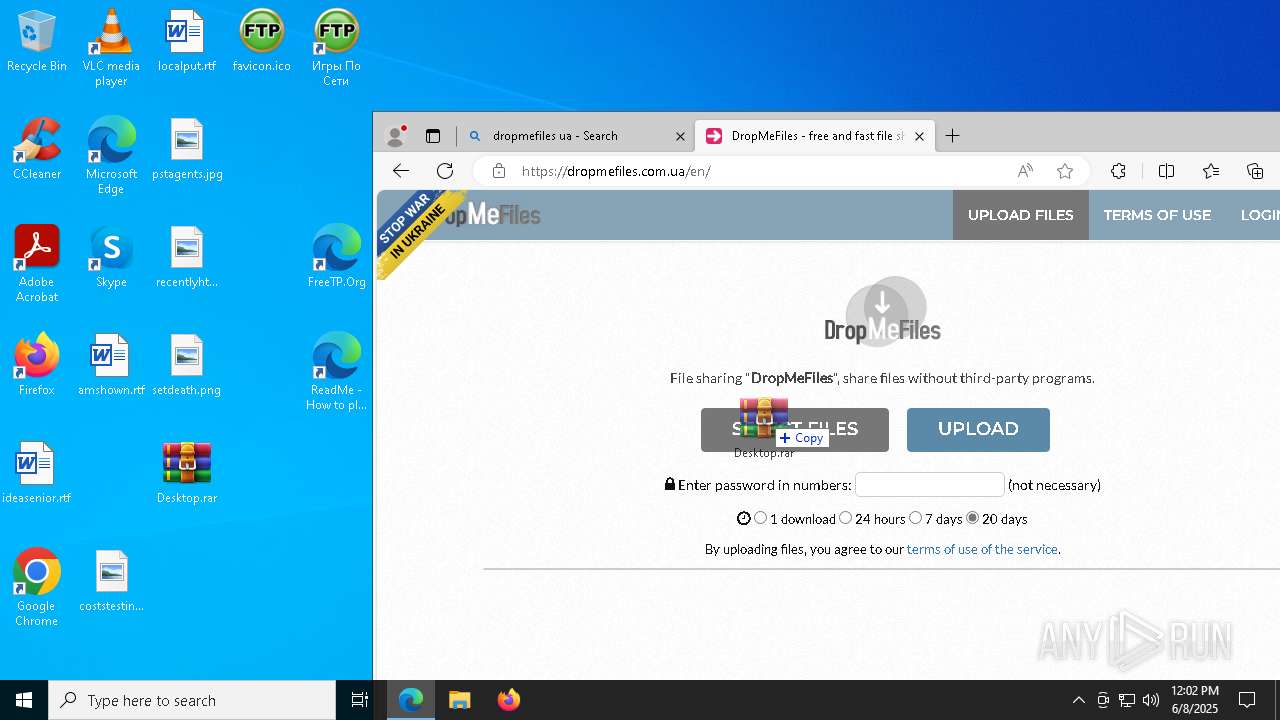The image size is (1280, 720).
Task: Click the taskbar search box
Action: tap(192, 700)
